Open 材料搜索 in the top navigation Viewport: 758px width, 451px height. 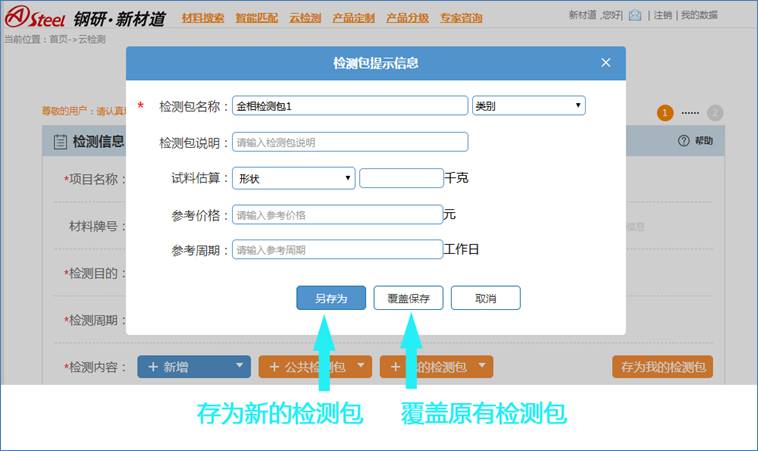click(203, 18)
